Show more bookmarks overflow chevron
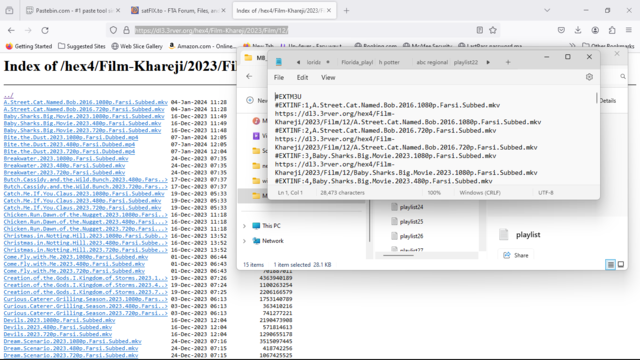The height and width of the screenshot is (360, 640). 572,46
